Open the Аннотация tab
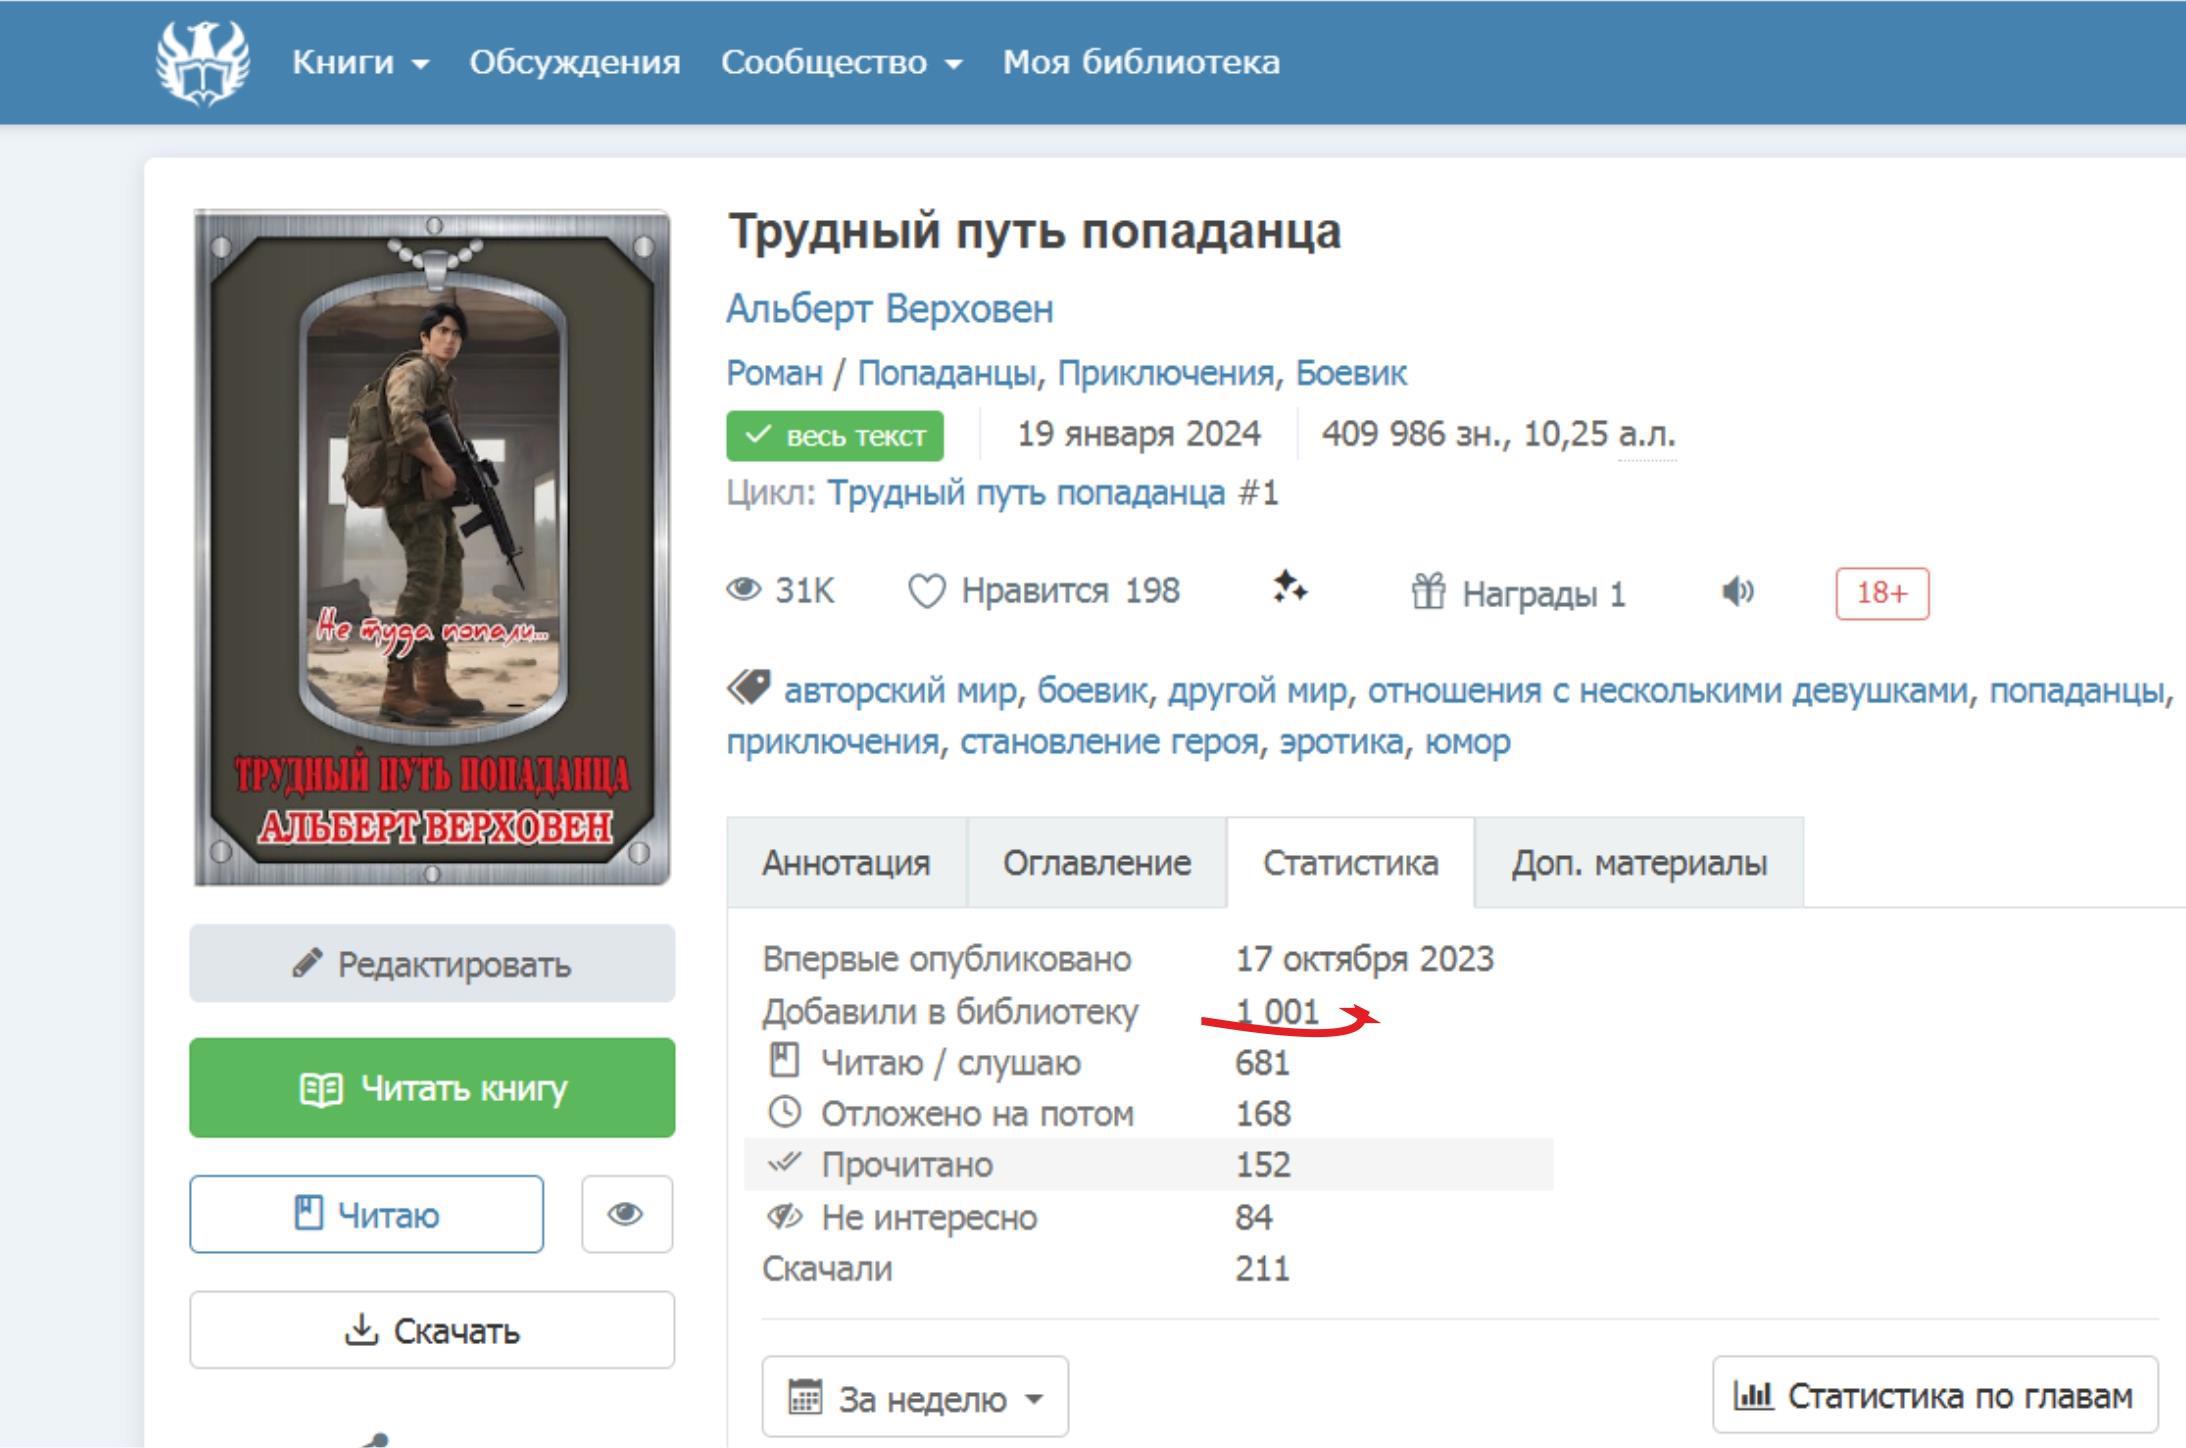This screenshot has width=2186, height=1448. click(x=846, y=862)
